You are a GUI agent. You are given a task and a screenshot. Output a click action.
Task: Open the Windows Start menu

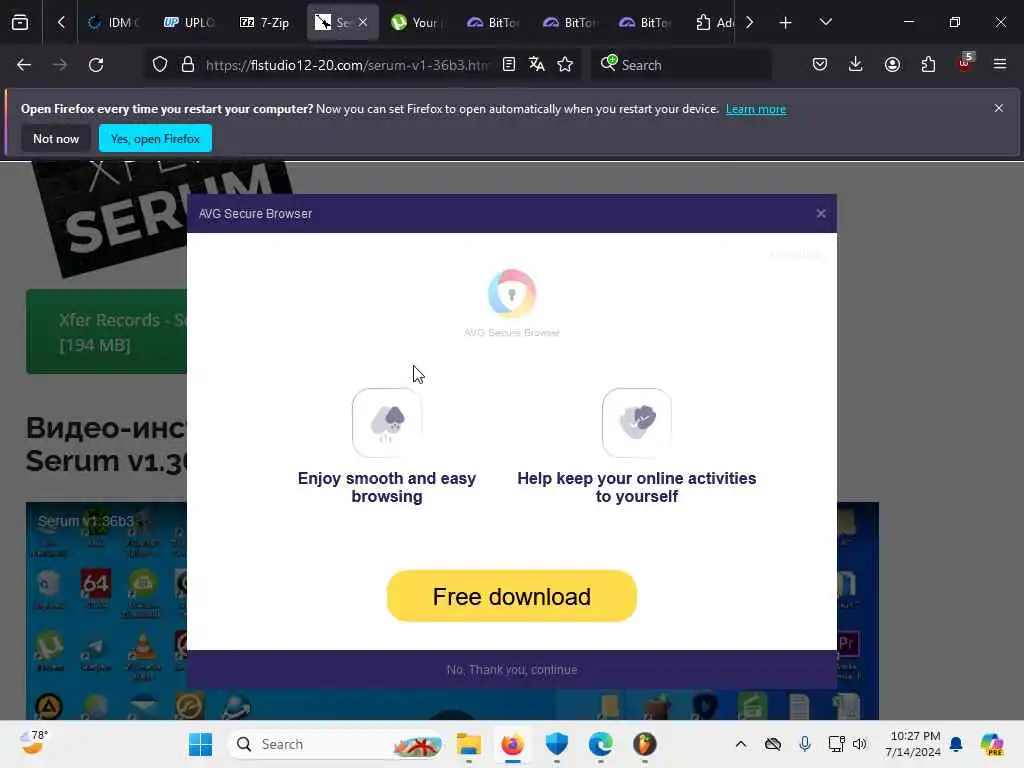click(x=200, y=744)
